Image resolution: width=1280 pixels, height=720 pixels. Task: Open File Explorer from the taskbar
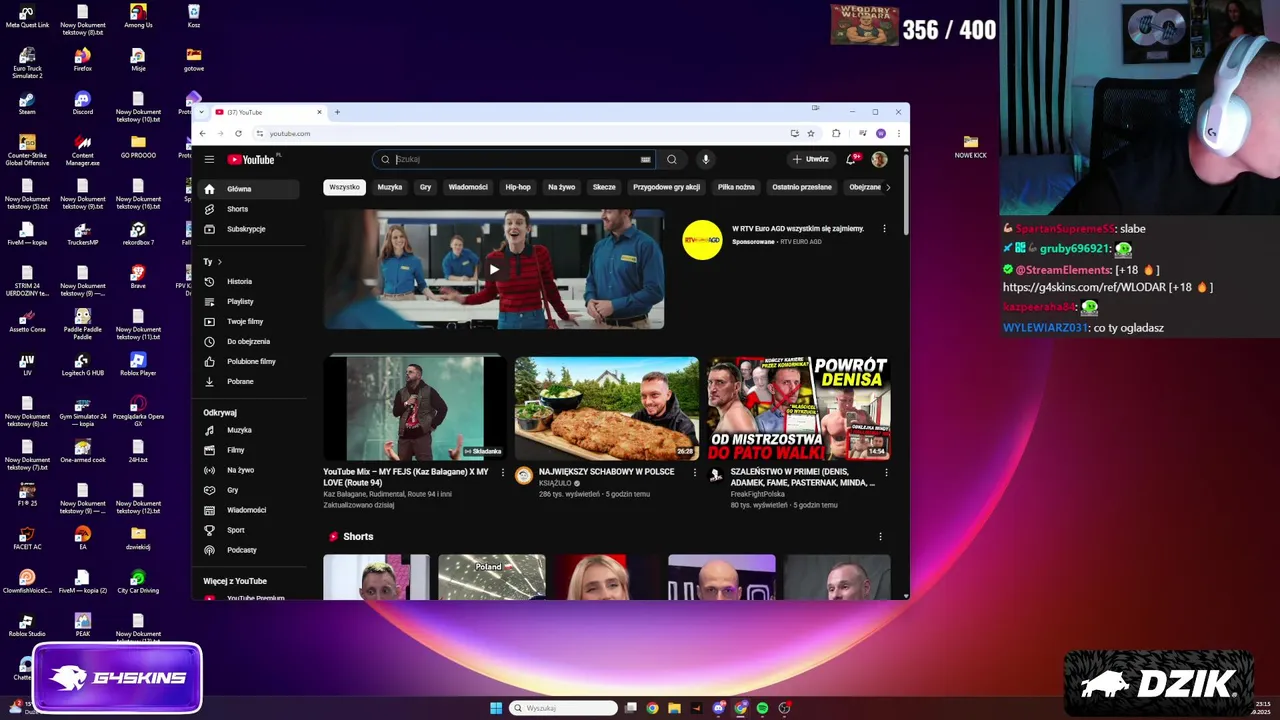[674, 708]
